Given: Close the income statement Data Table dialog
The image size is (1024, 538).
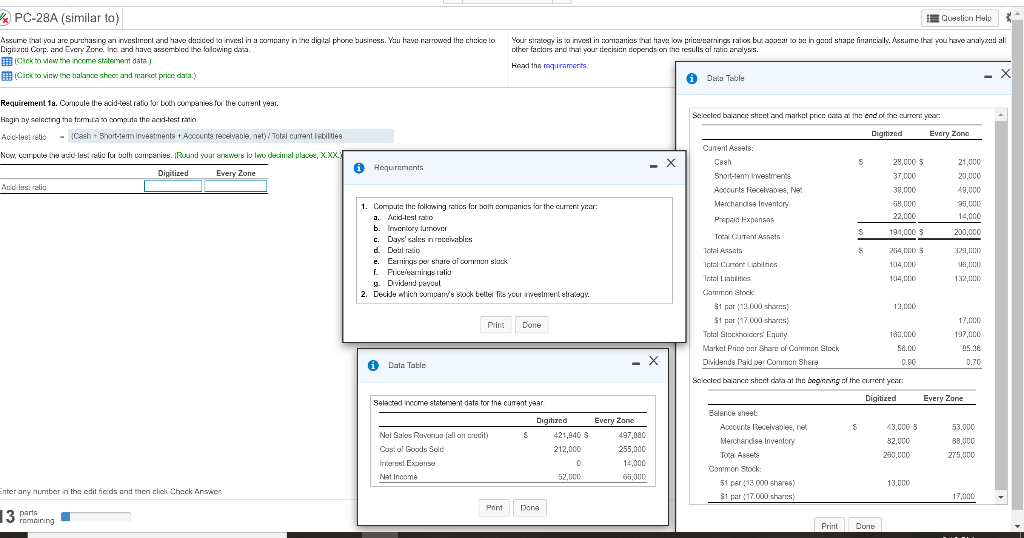Looking at the screenshot, I should coord(653,361).
